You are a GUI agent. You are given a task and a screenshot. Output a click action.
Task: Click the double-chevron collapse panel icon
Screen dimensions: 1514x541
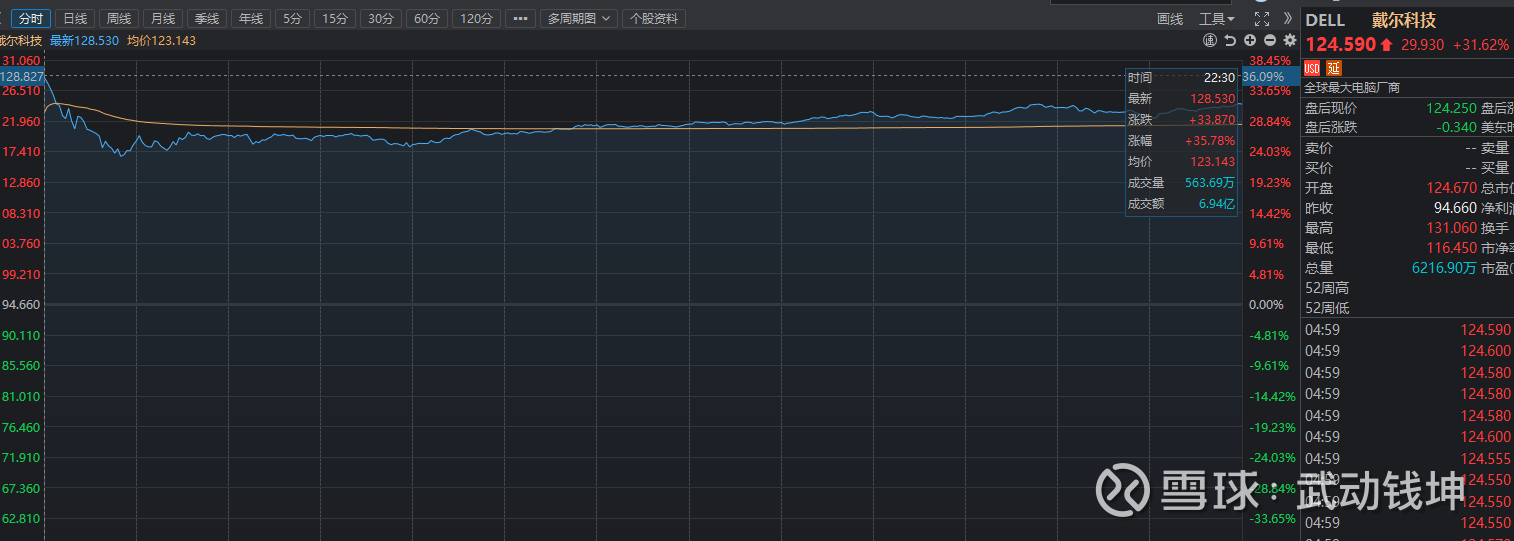coord(1288,19)
